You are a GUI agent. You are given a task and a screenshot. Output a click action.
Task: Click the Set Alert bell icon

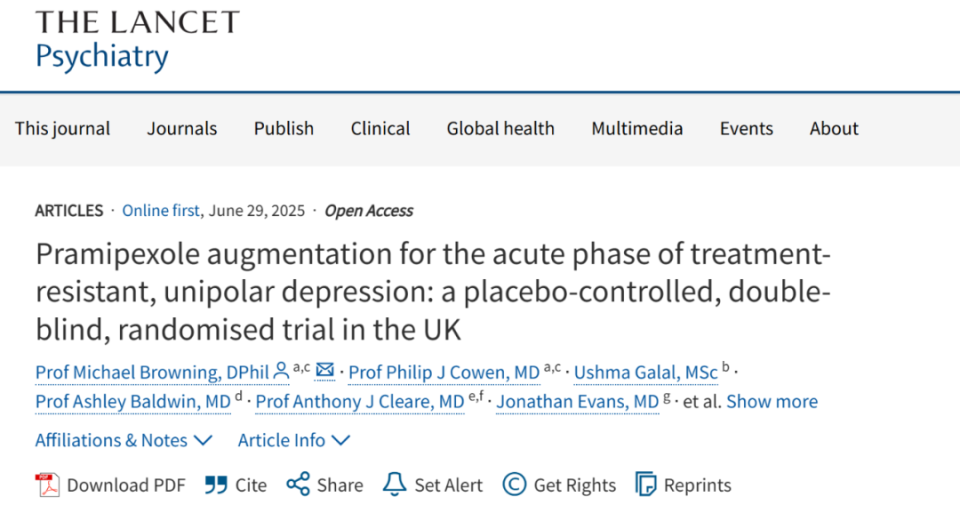(394, 484)
